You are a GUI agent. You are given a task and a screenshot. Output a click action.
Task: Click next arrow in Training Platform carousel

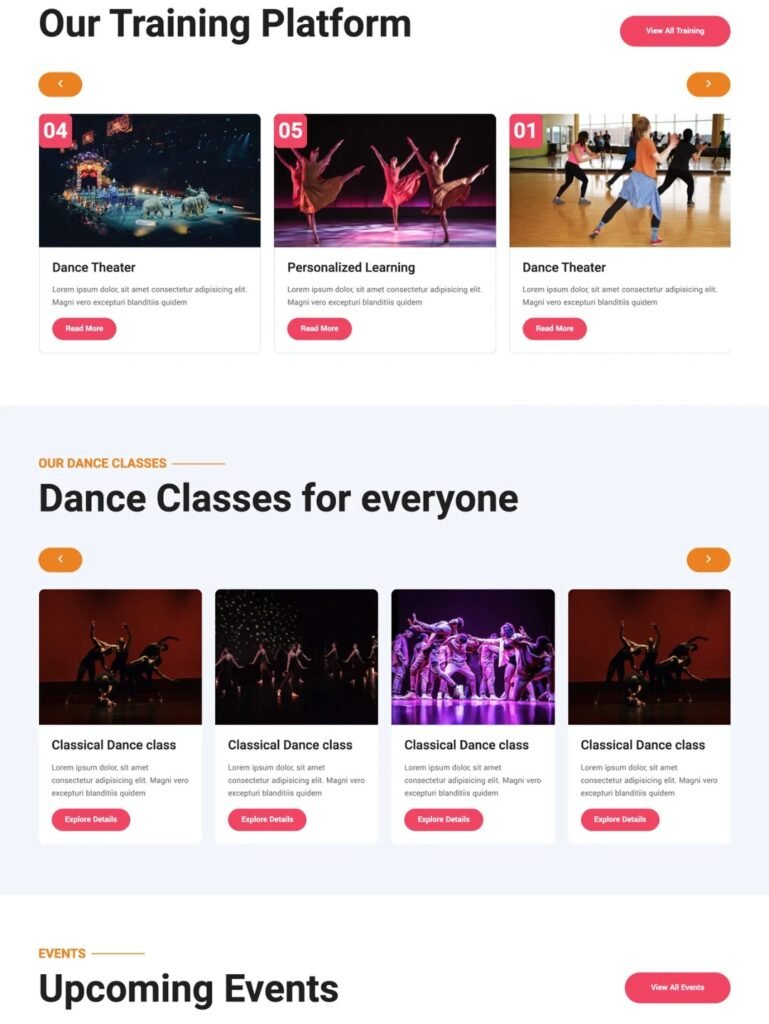tap(708, 84)
